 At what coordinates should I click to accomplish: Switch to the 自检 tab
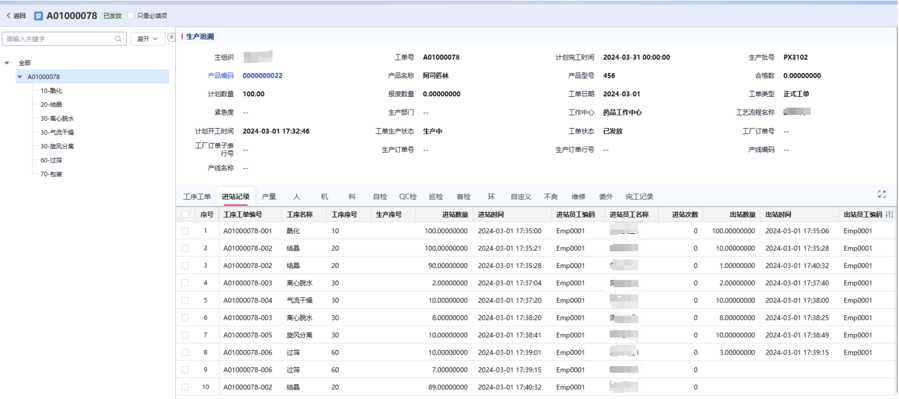pos(380,197)
